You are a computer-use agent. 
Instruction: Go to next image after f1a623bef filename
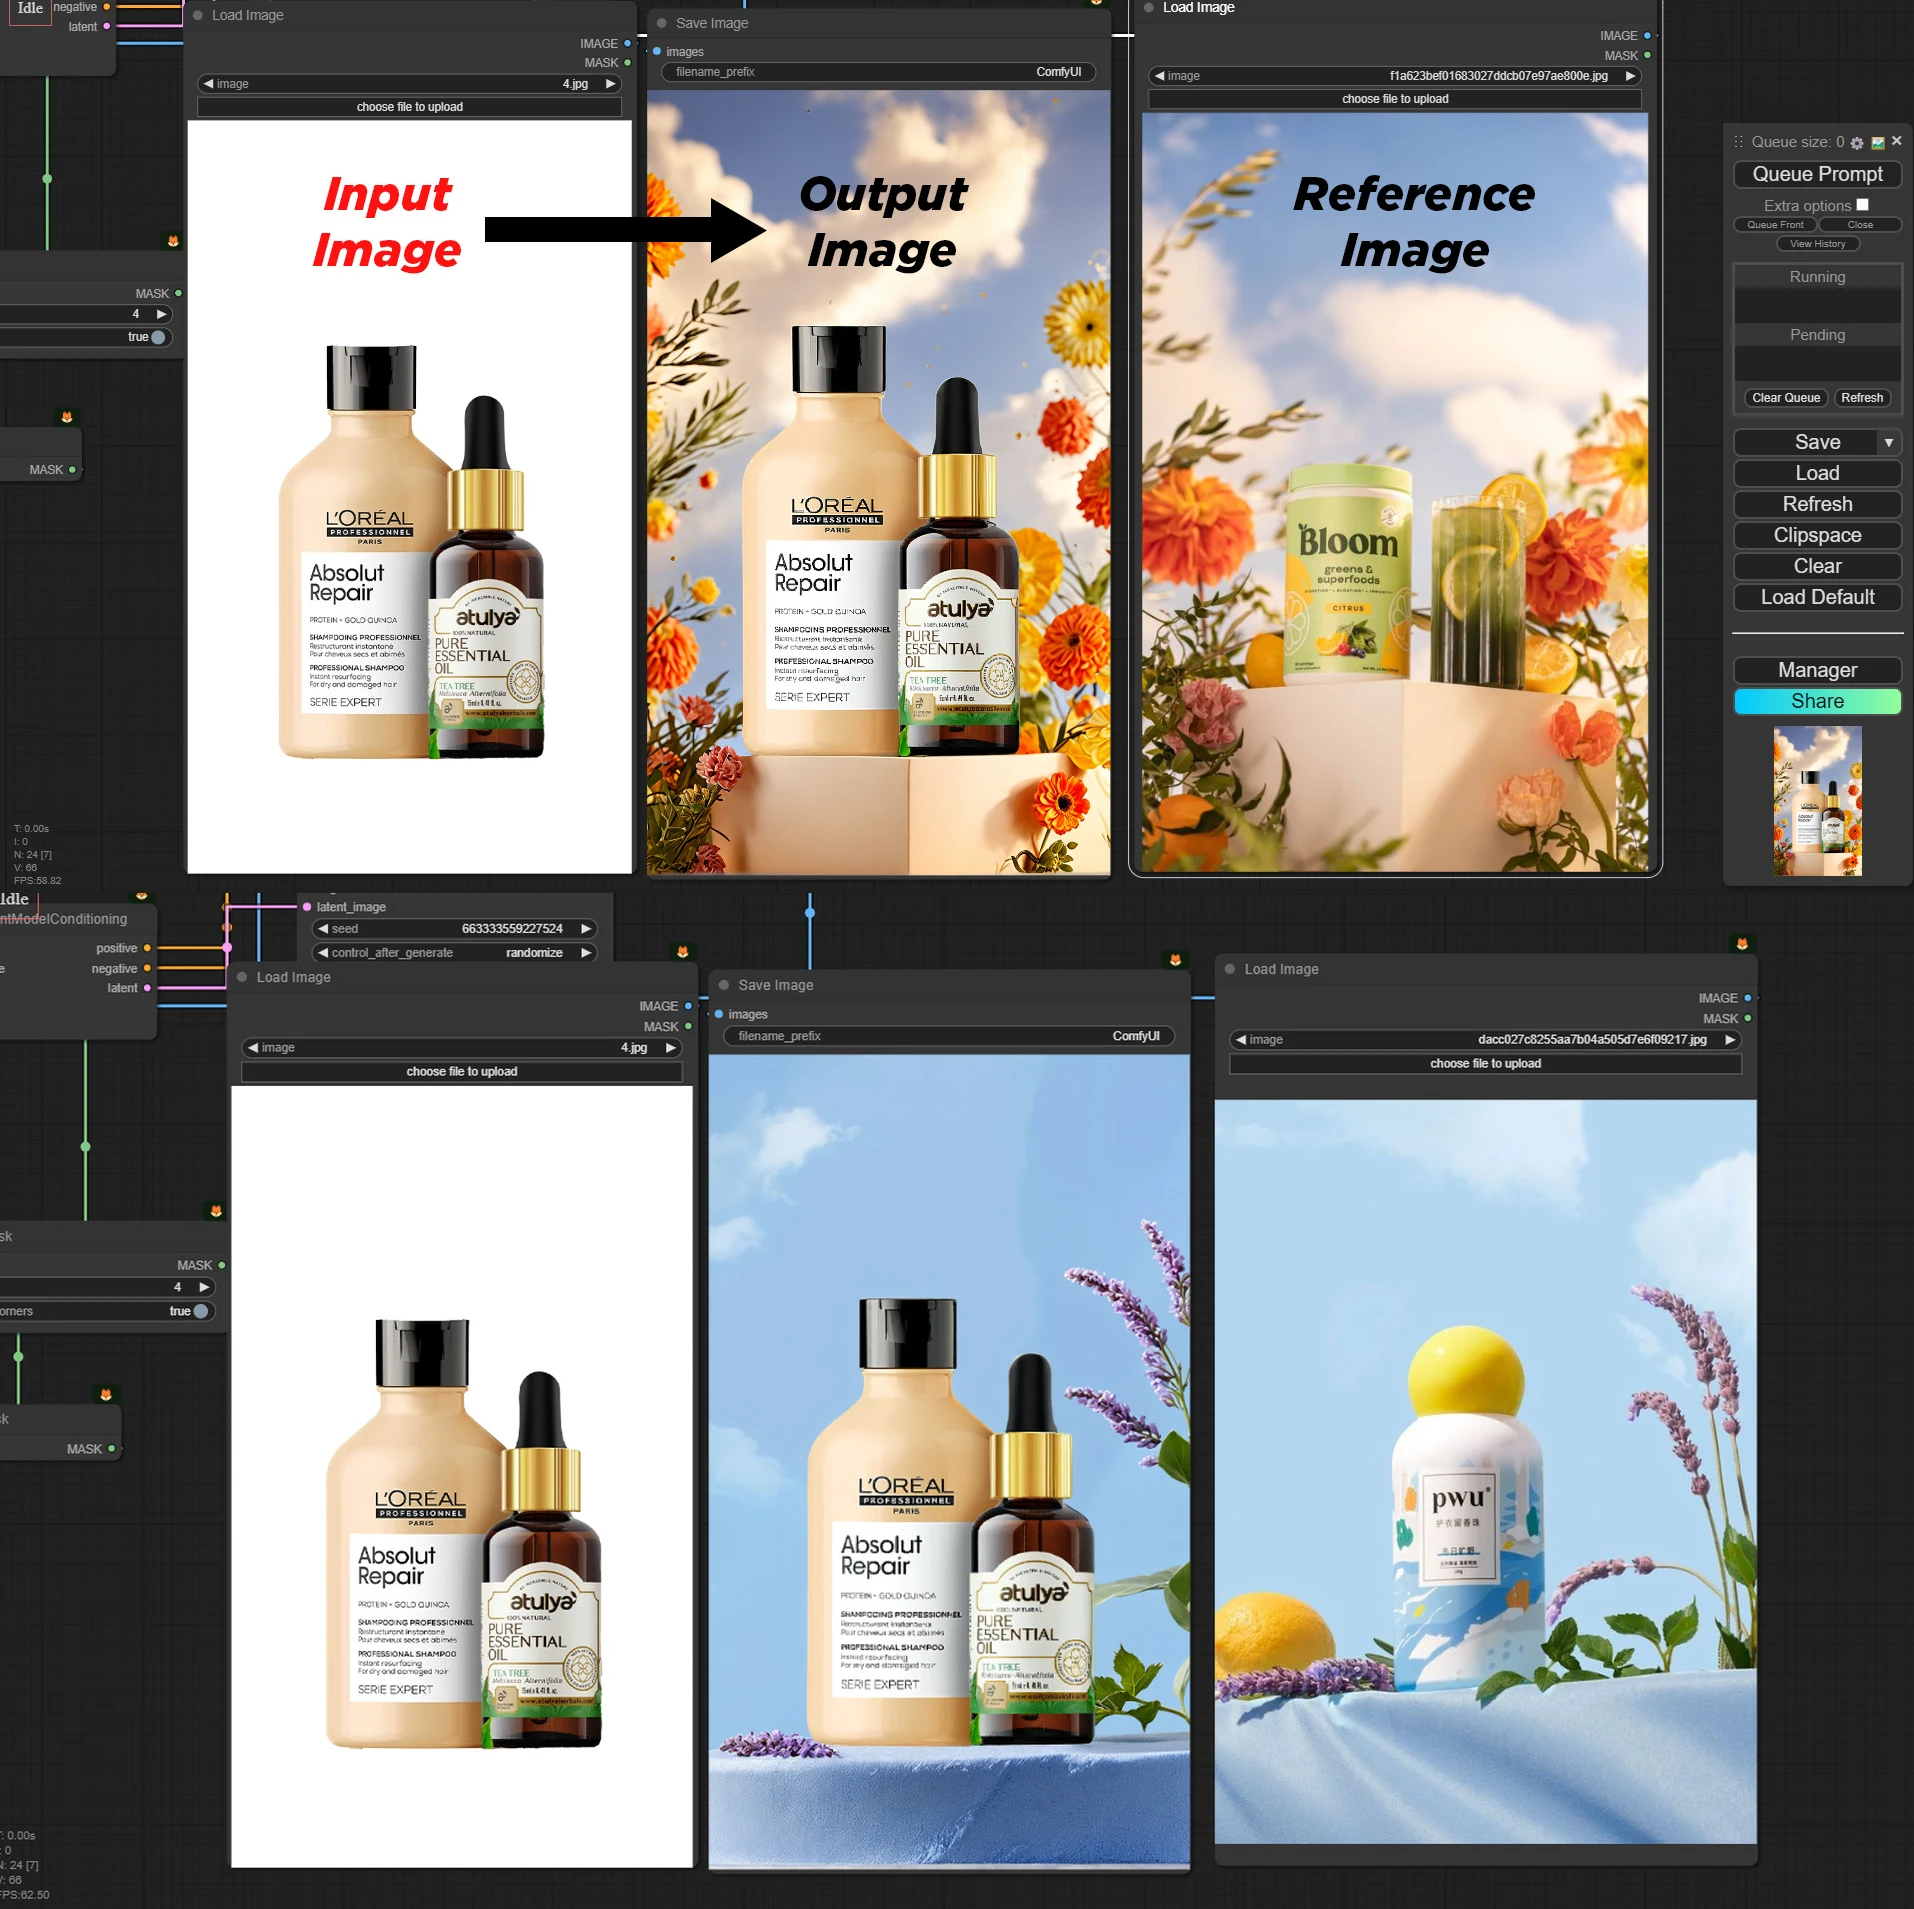pyautogui.click(x=1630, y=76)
